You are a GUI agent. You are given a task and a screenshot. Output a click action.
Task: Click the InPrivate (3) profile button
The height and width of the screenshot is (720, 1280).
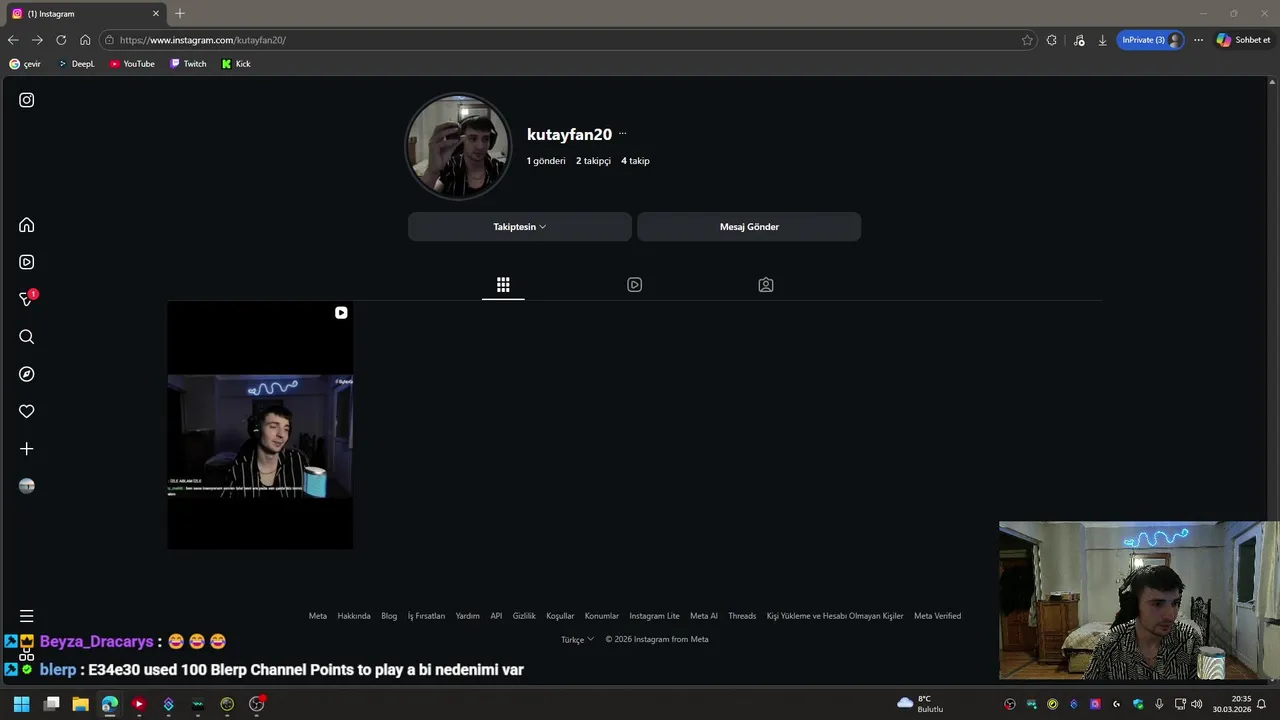pos(1151,40)
